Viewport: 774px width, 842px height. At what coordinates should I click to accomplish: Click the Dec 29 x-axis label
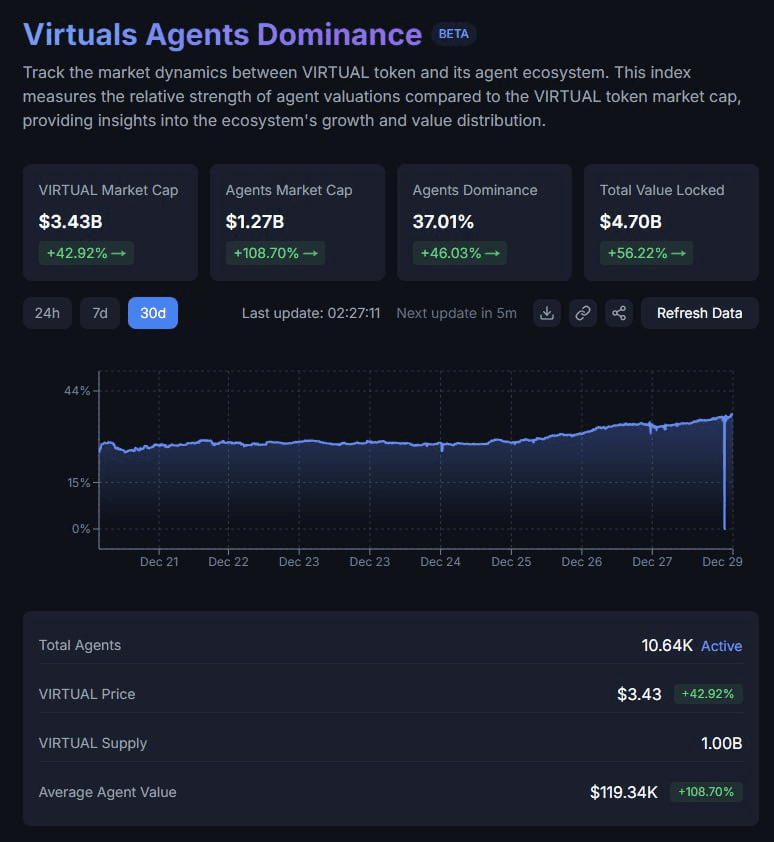722,562
